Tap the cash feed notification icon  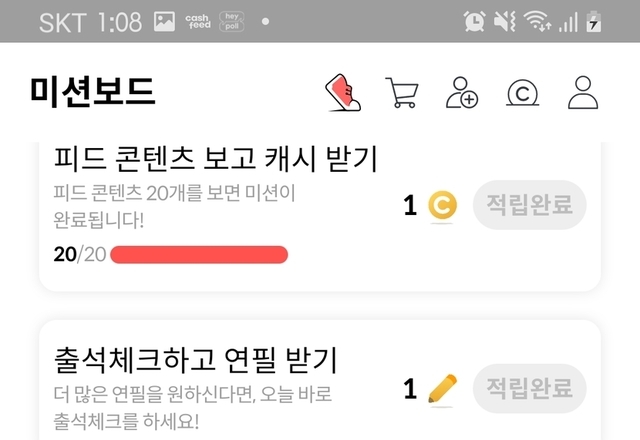click(x=198, y=22)
